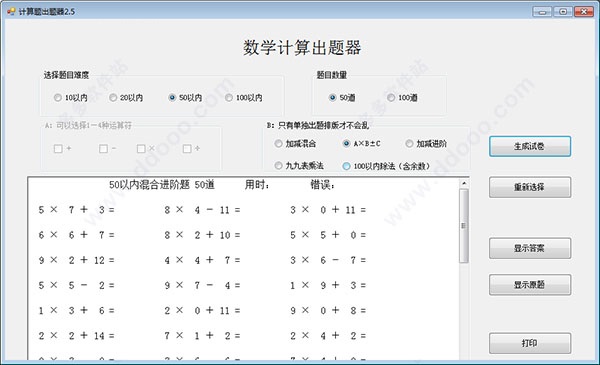Click the problem 4 × 4 + 7 =
The image size is (600, 365).
click(x=202, y=260)
